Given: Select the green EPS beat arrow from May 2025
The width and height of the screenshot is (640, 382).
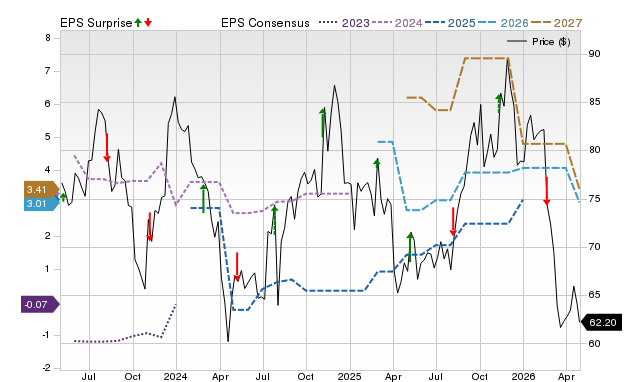Looking at the screenshot, I should click(410, 247).
